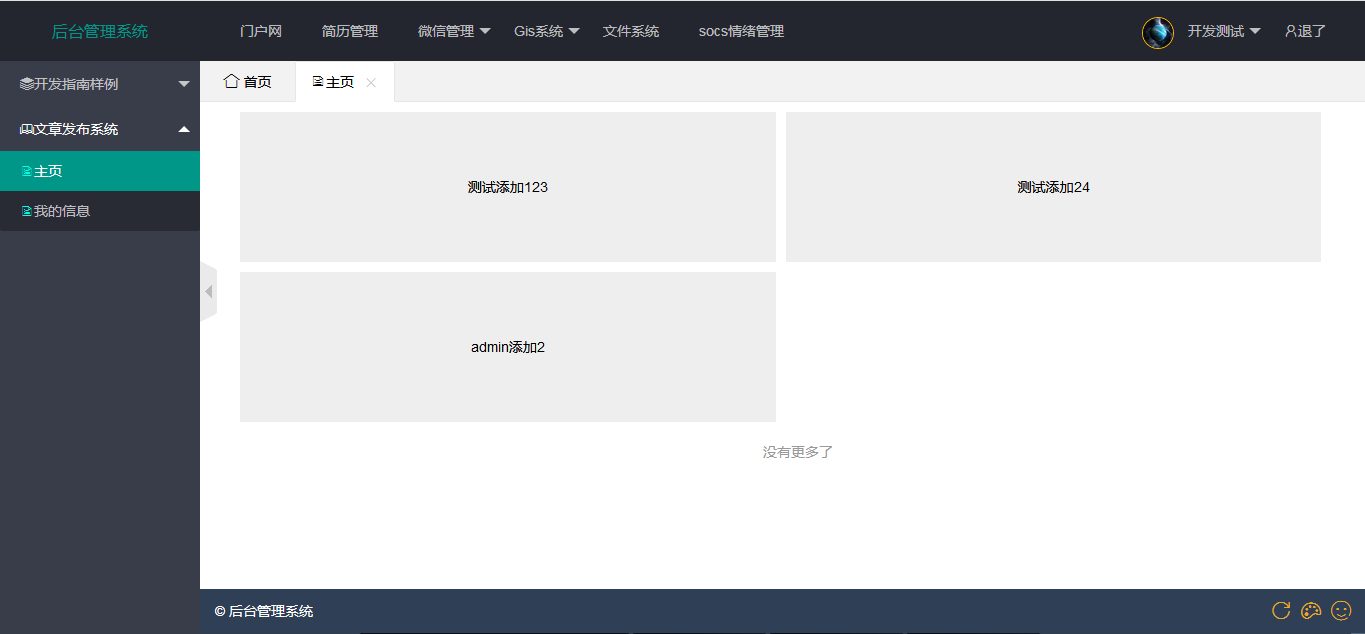Switch to the 首页 tab
The image size is (1365, 634).
click(x=247, y=82)
